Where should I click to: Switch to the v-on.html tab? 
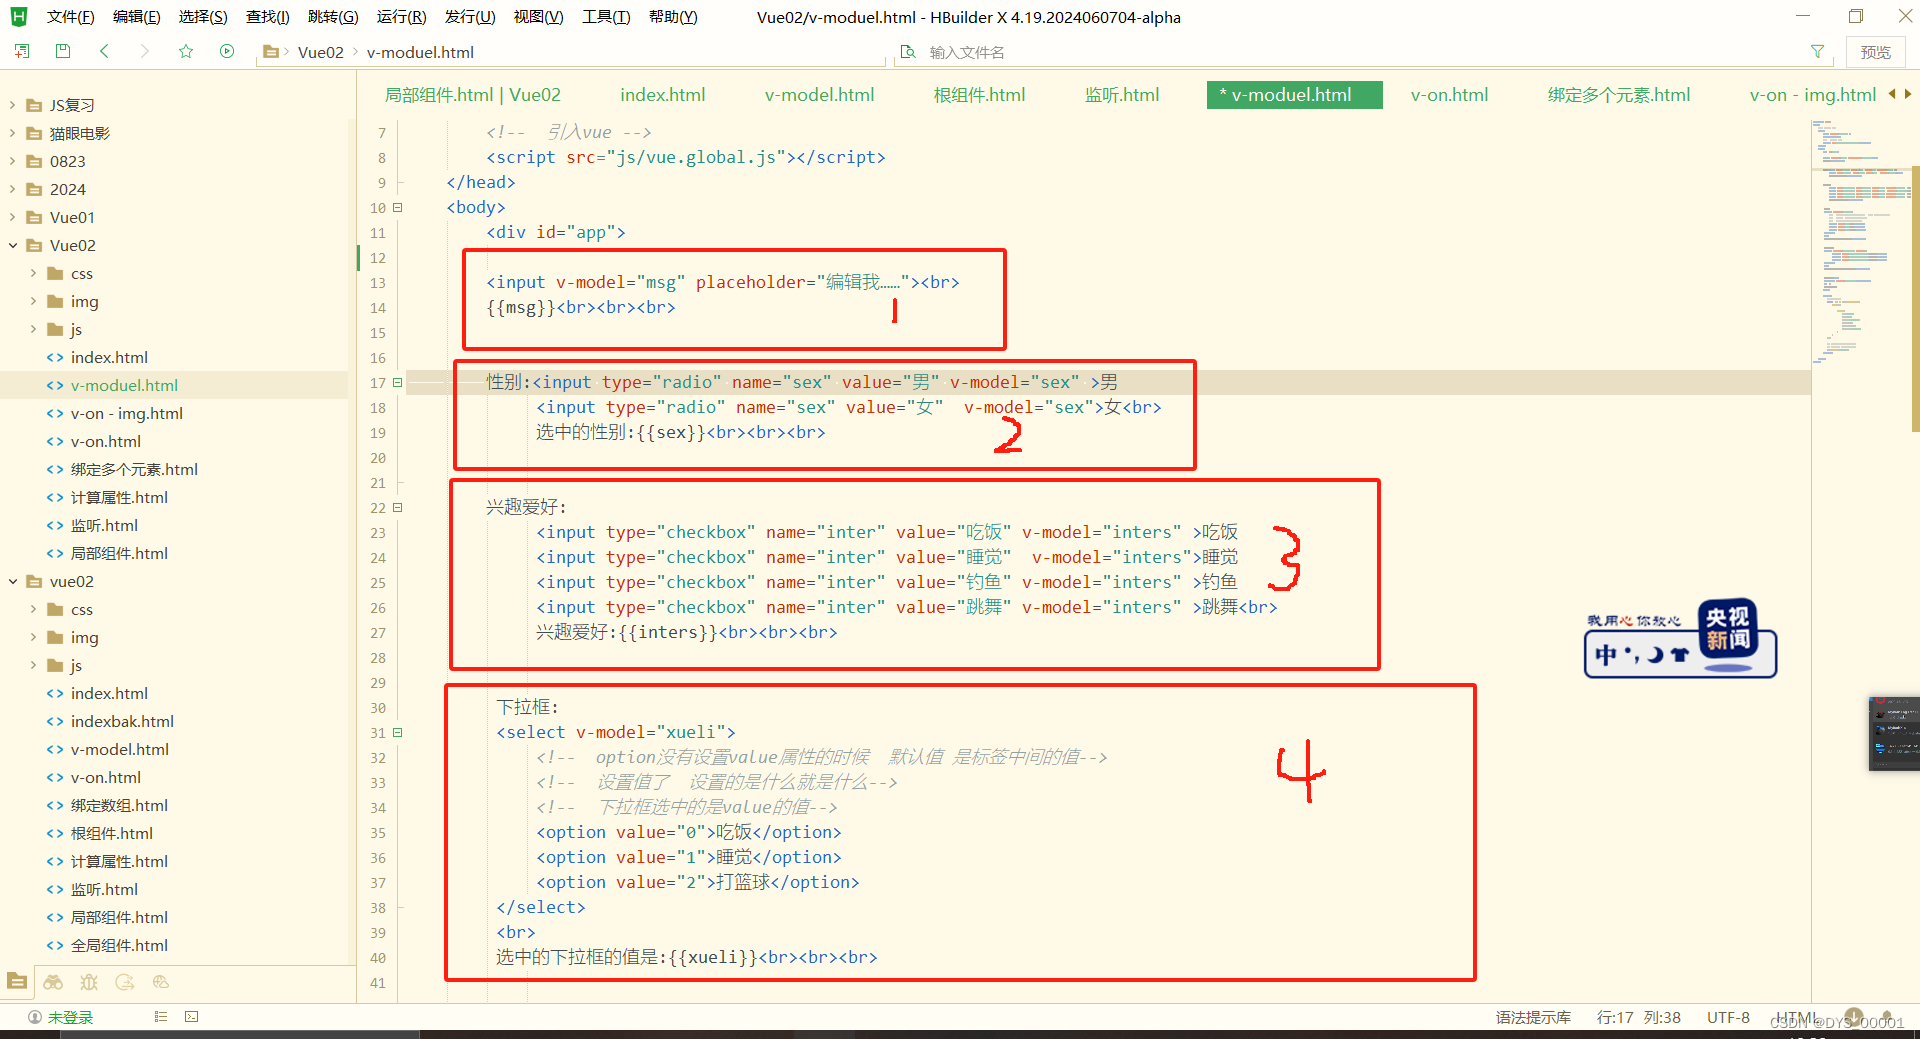(1449, 95)
